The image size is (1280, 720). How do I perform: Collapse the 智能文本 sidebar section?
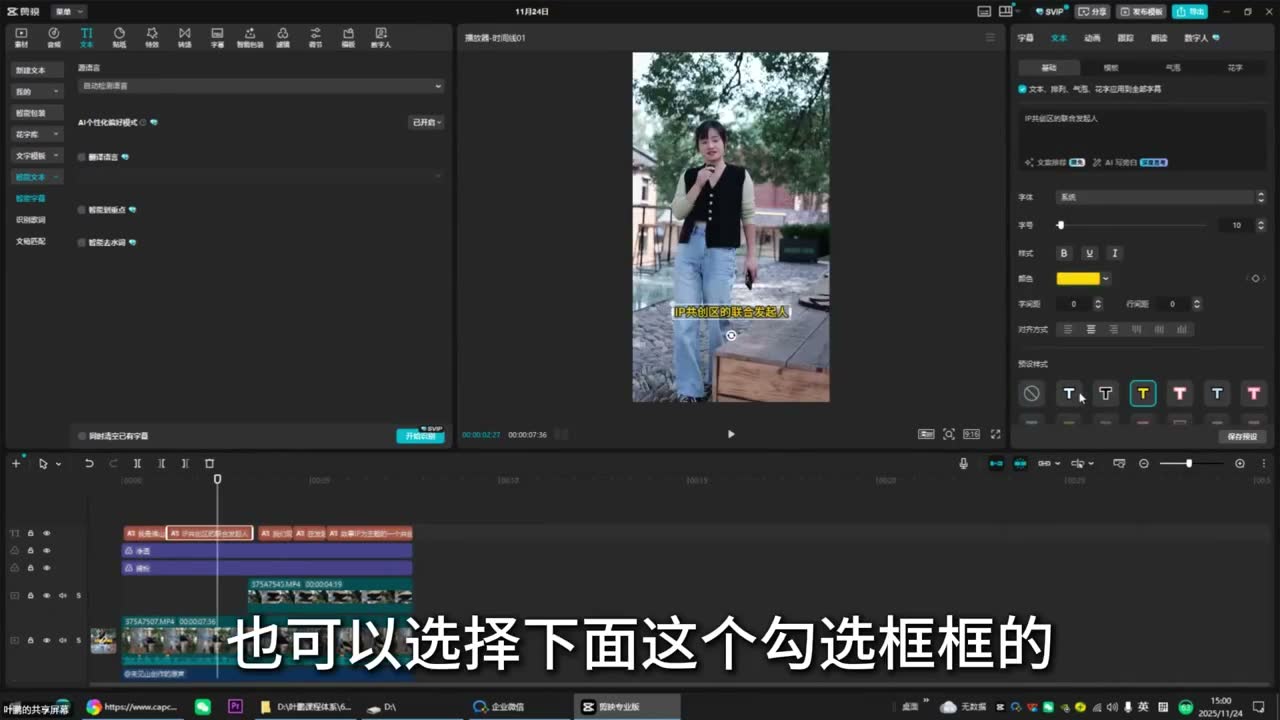37,177
